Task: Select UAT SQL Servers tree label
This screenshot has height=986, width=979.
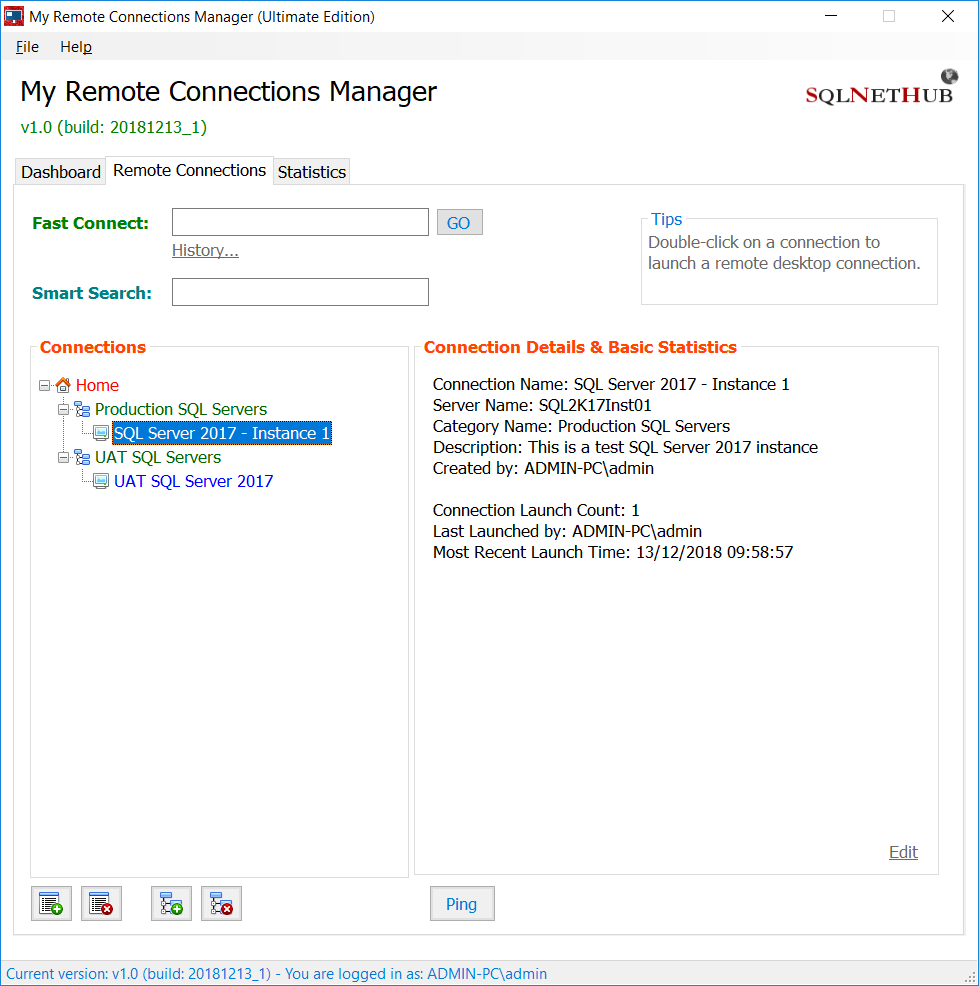Action: (x=158, y=457)
